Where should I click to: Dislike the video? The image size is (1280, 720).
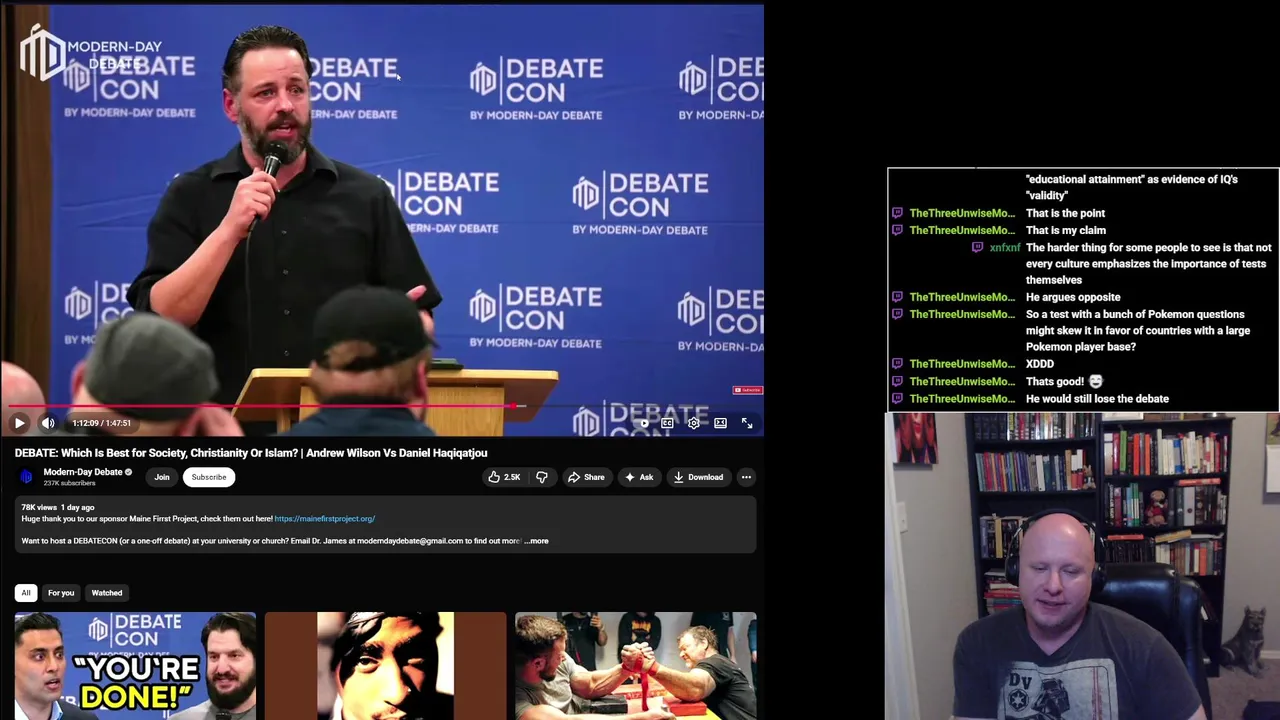[541, 477]
